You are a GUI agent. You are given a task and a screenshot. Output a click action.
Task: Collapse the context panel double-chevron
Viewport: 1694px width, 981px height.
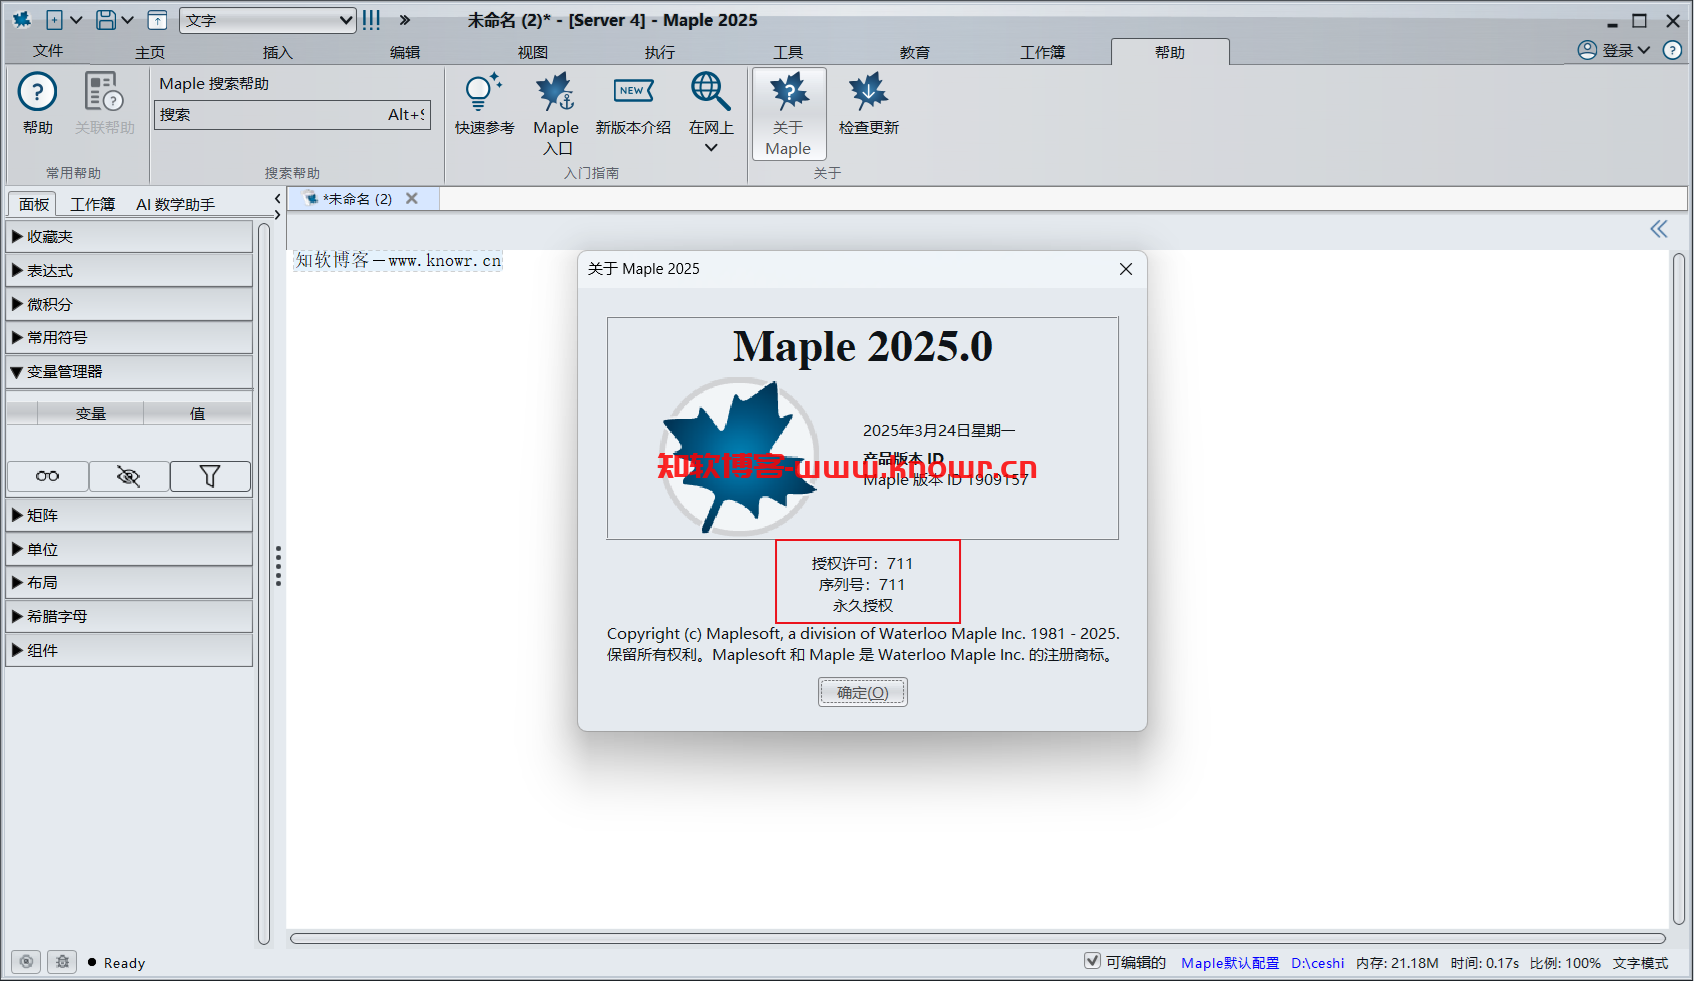click(x=1659, y=229)
